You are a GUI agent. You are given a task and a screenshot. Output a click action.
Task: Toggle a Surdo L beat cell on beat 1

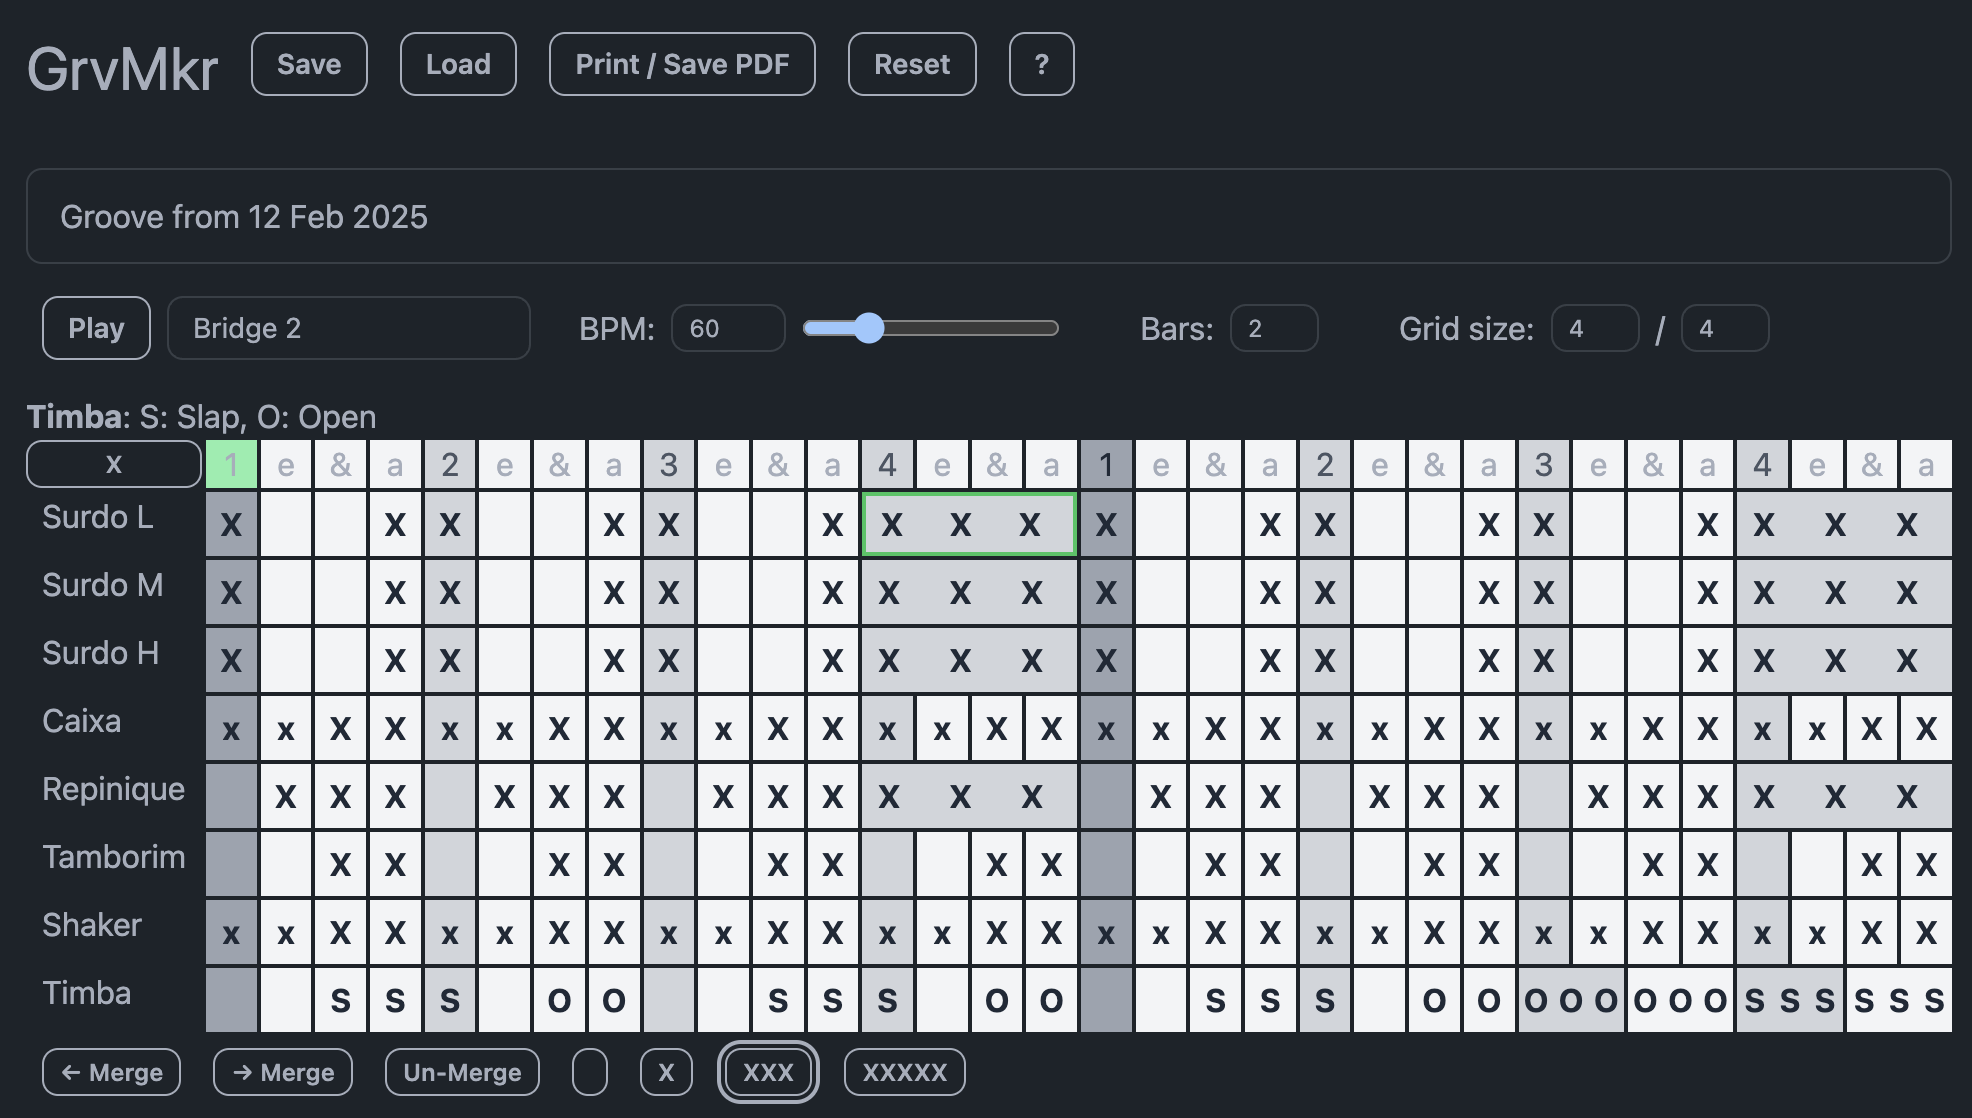click(x=230, y=526)
